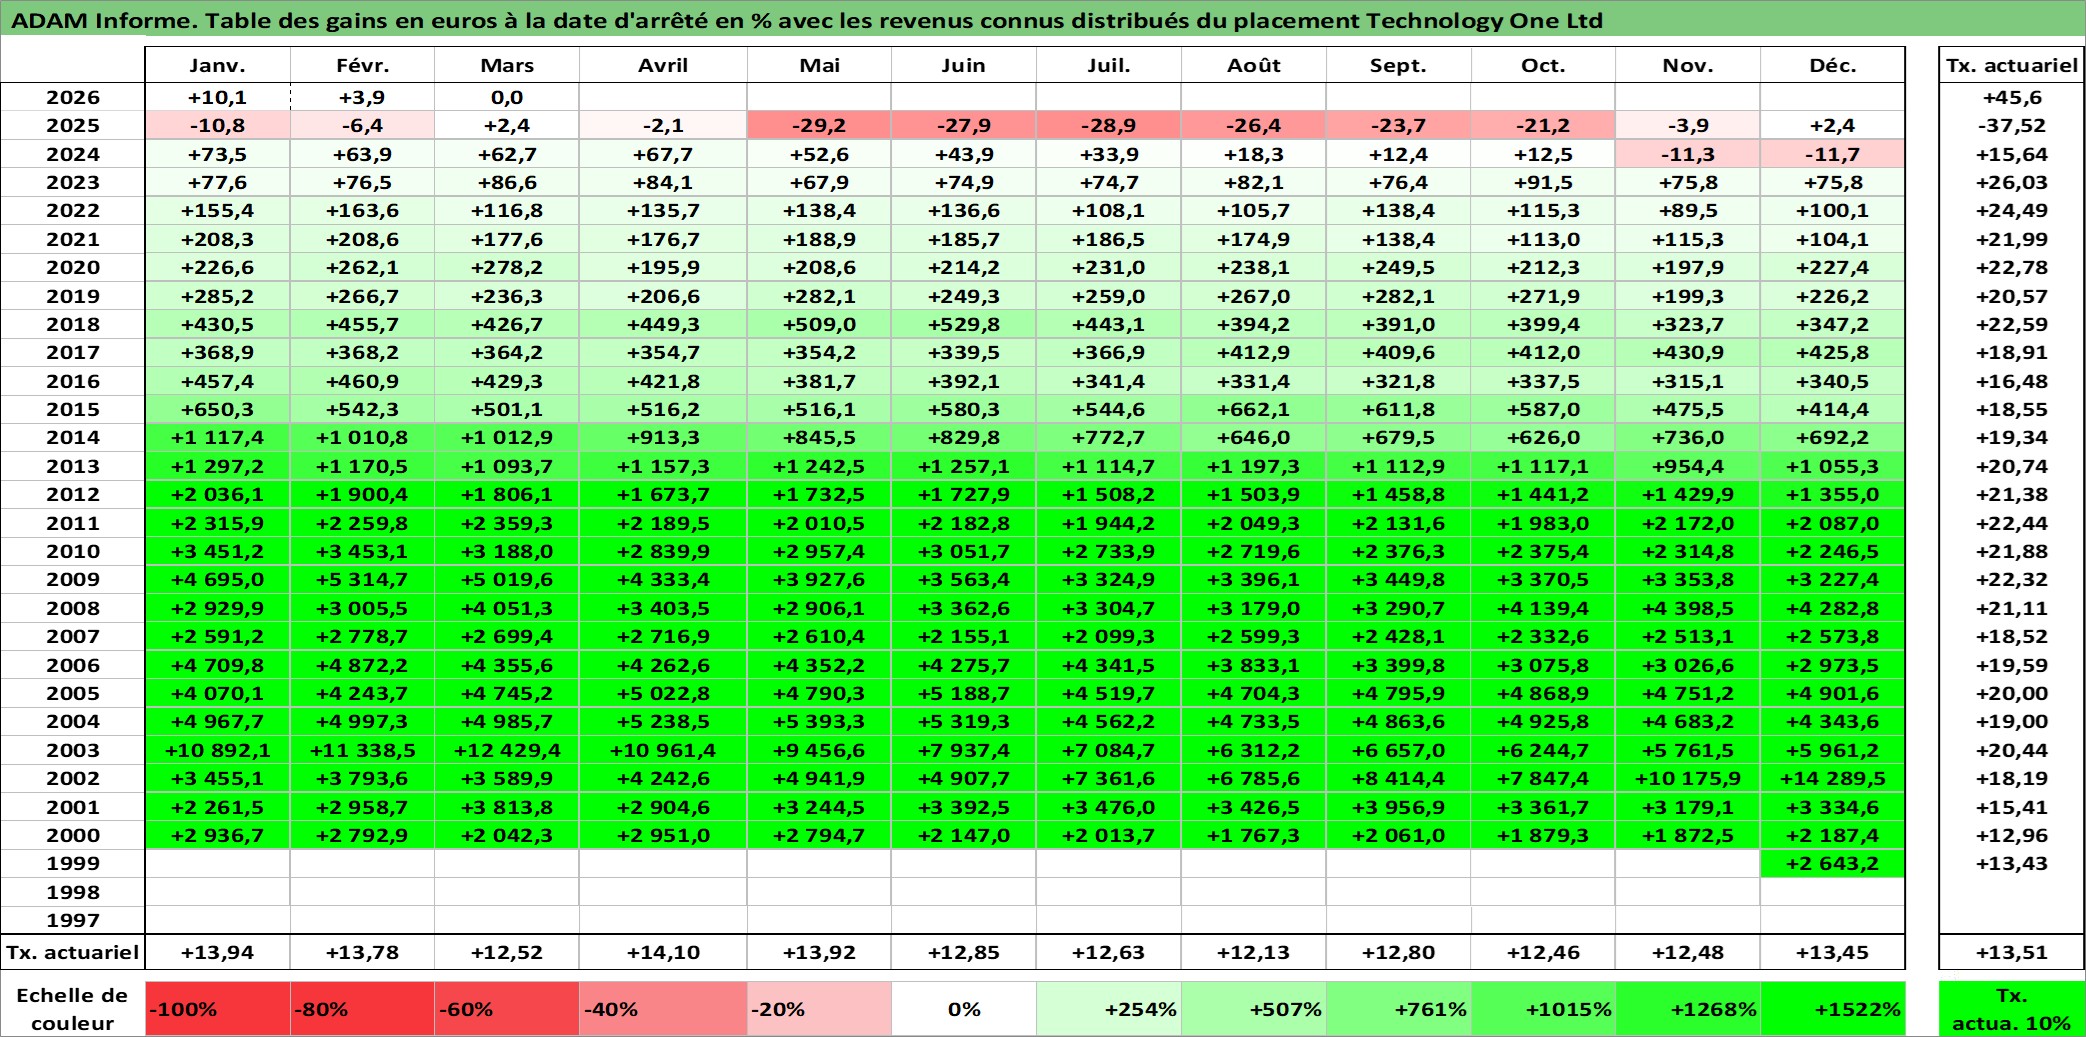Click the Mai column header

[x=819, y=65]
